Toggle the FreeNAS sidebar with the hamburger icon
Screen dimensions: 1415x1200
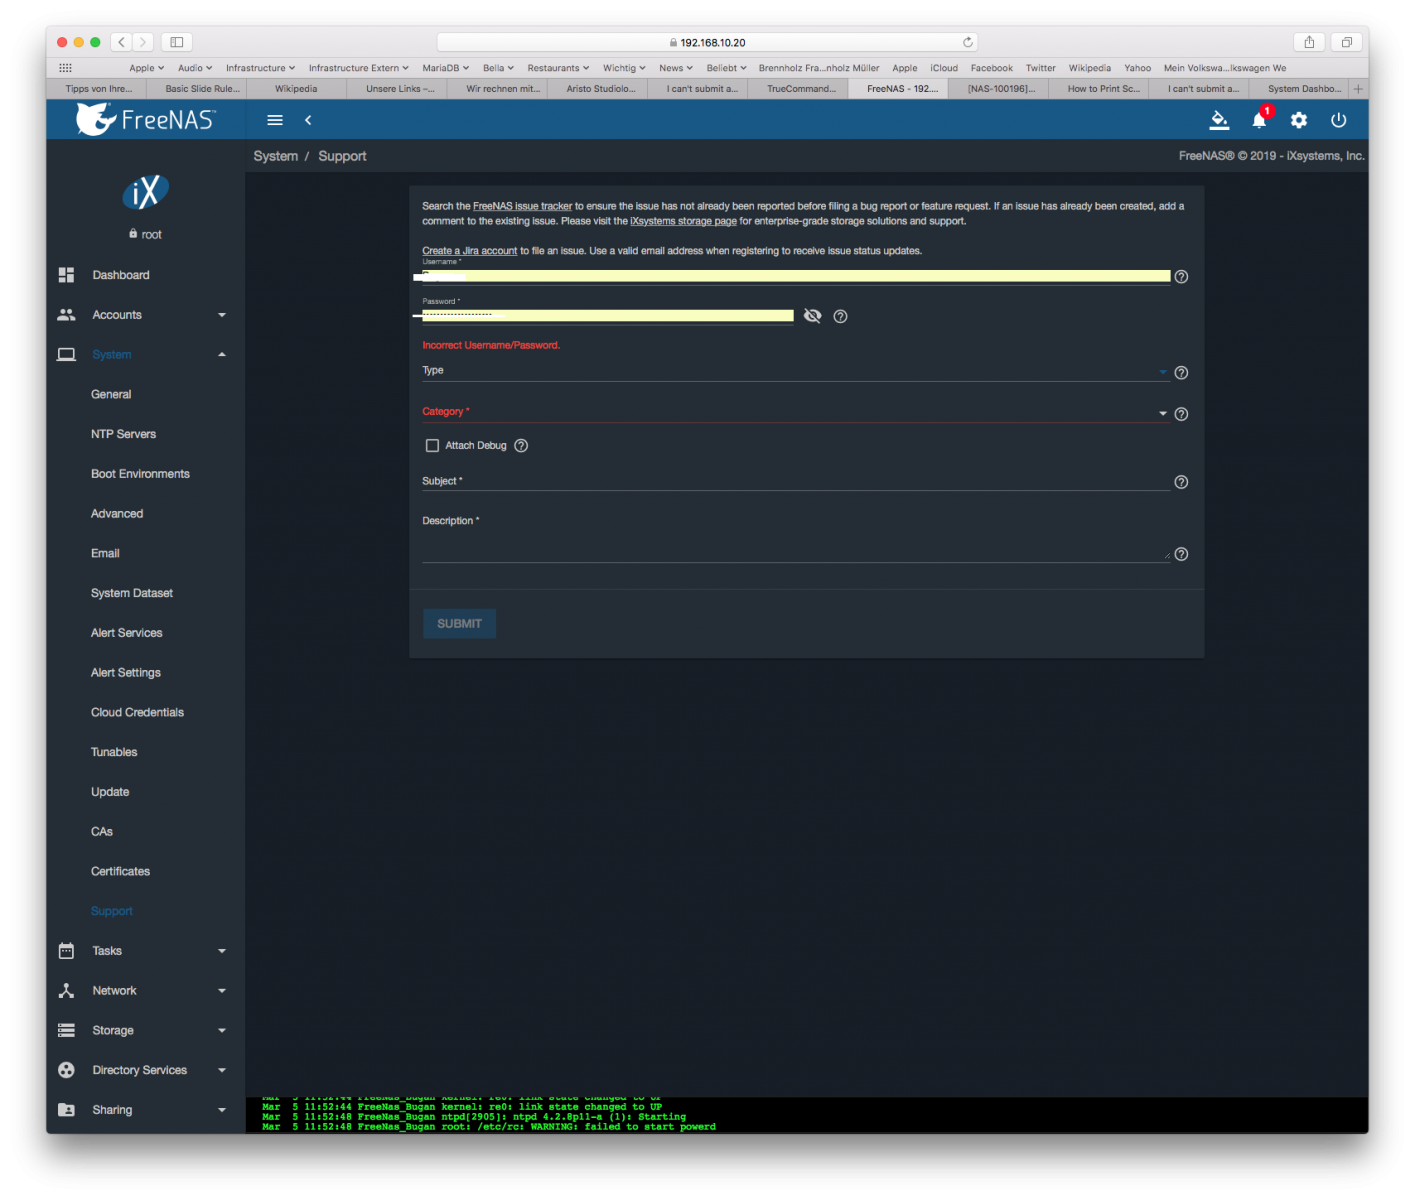[275, 120]
